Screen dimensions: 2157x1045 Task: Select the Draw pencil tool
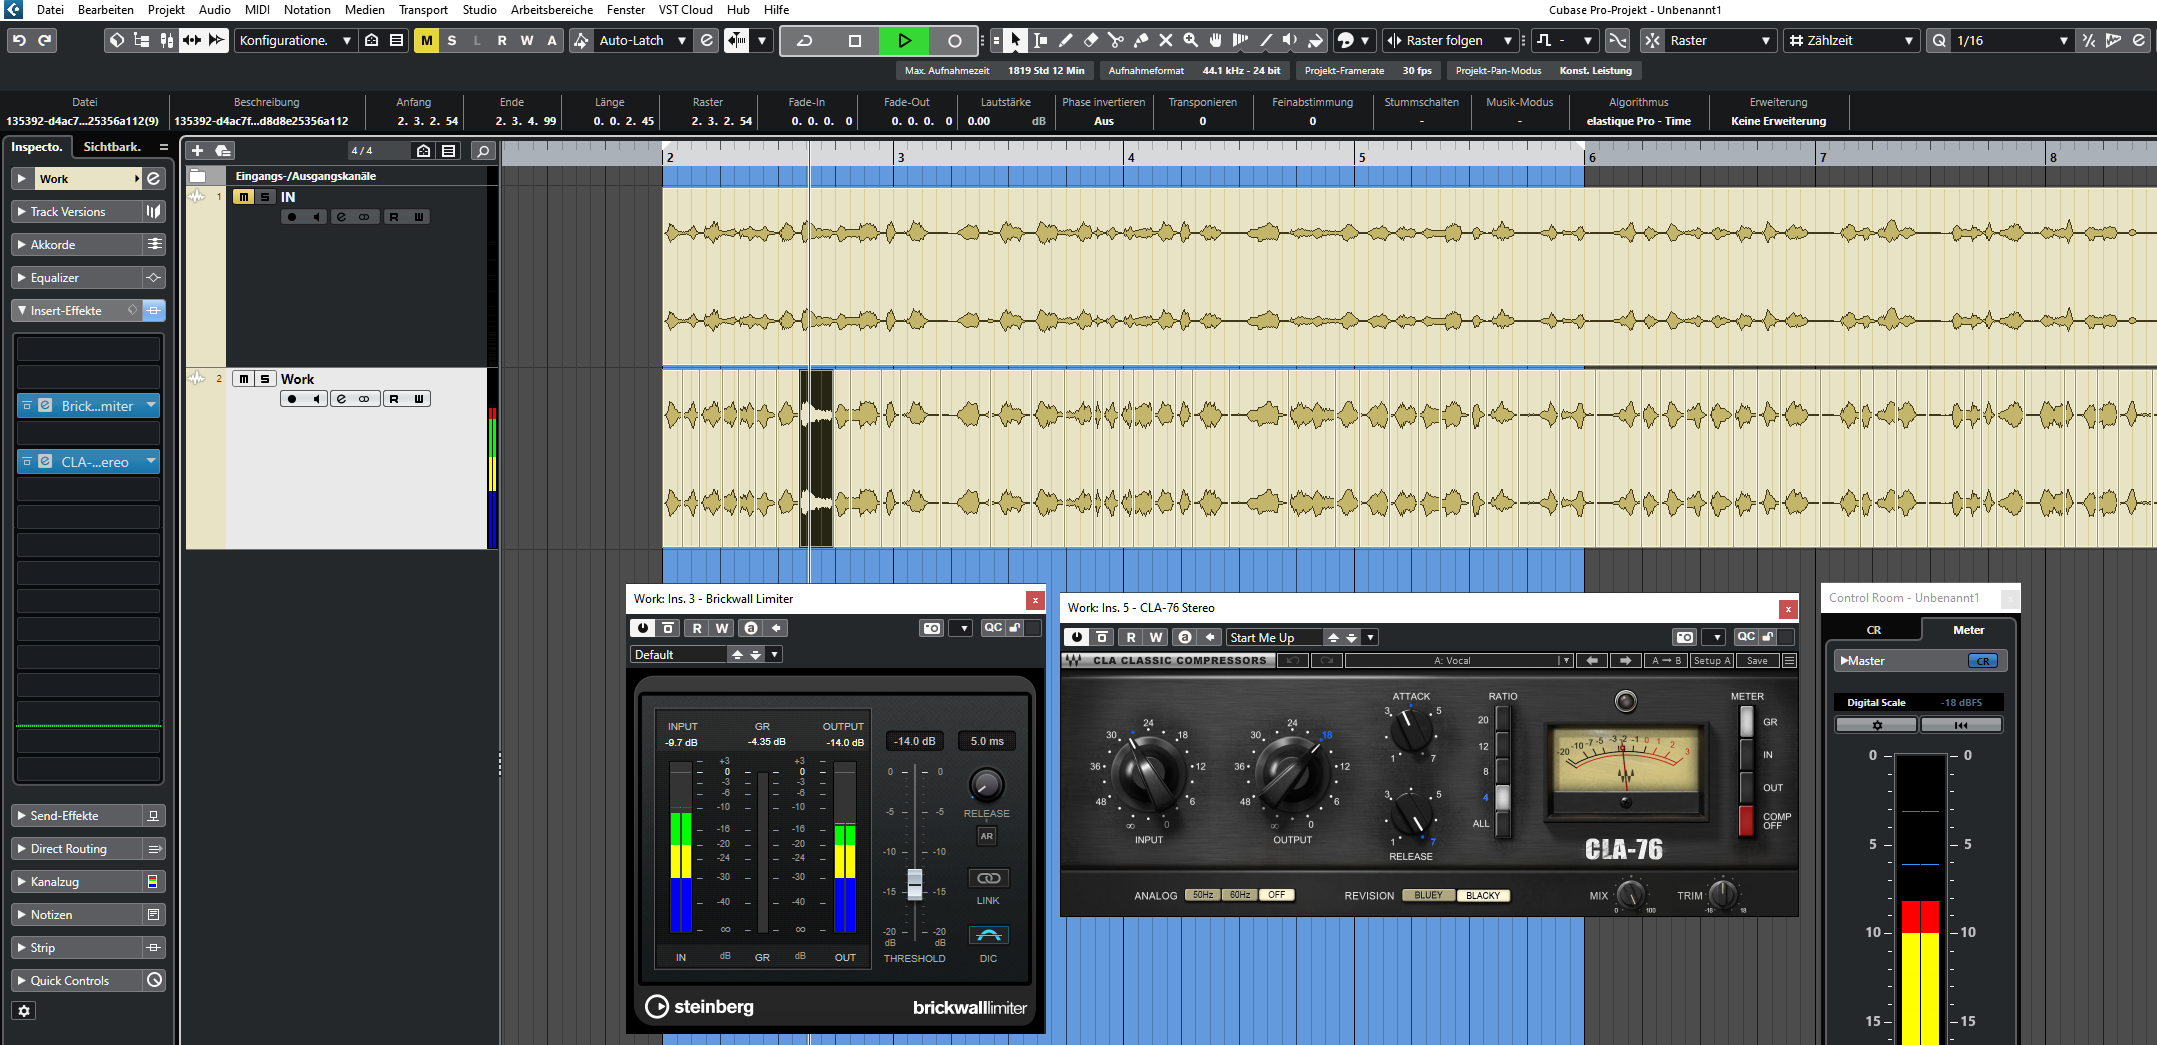pyautogui.click(x=1065, y=41)
